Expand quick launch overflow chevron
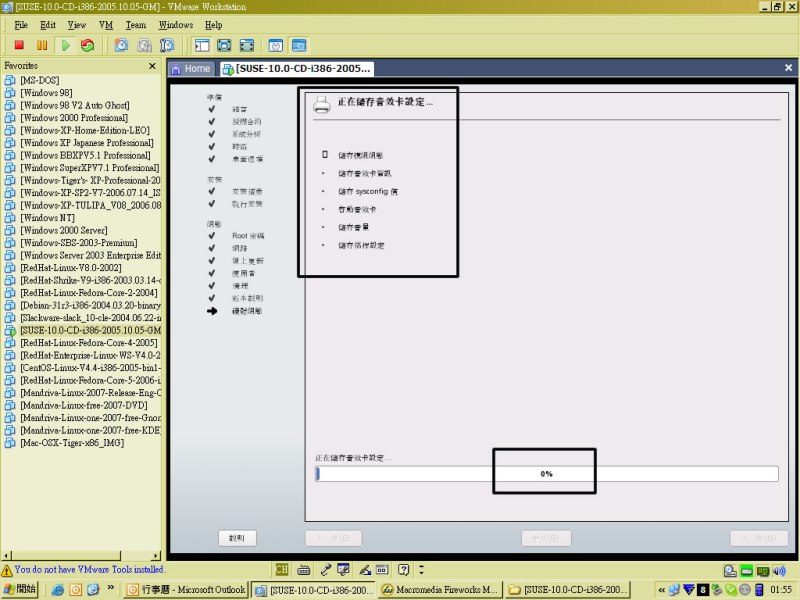Viewport: 800px width, 600px height. (111, 588)
